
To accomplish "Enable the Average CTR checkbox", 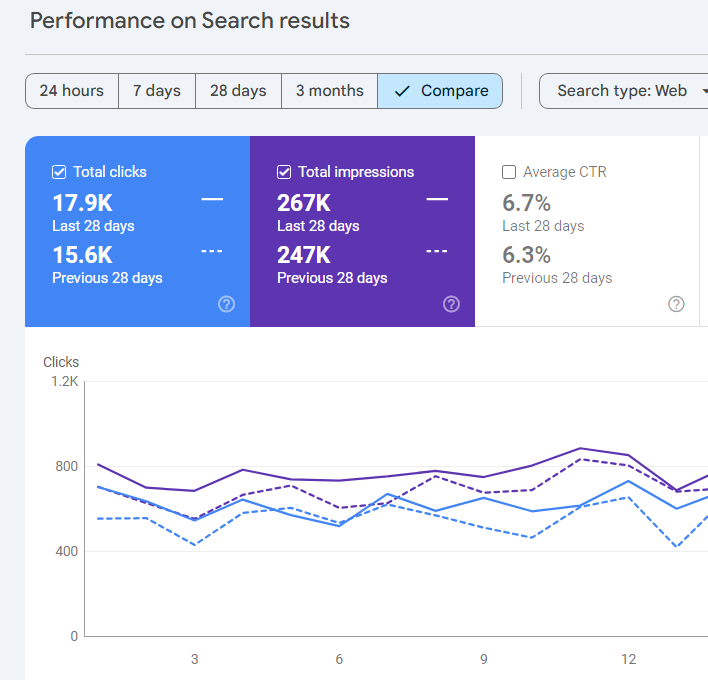I will pyautogui.click(x=509, y=172).
